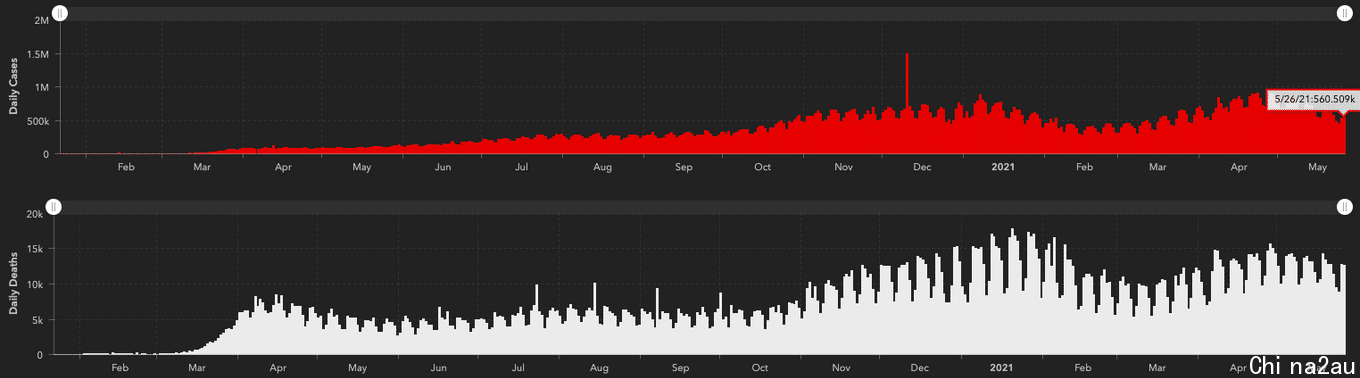Grab the left range handle above Daily Cases
The width and height of the screenshot is (1360, 378).
tap(60, 14)
